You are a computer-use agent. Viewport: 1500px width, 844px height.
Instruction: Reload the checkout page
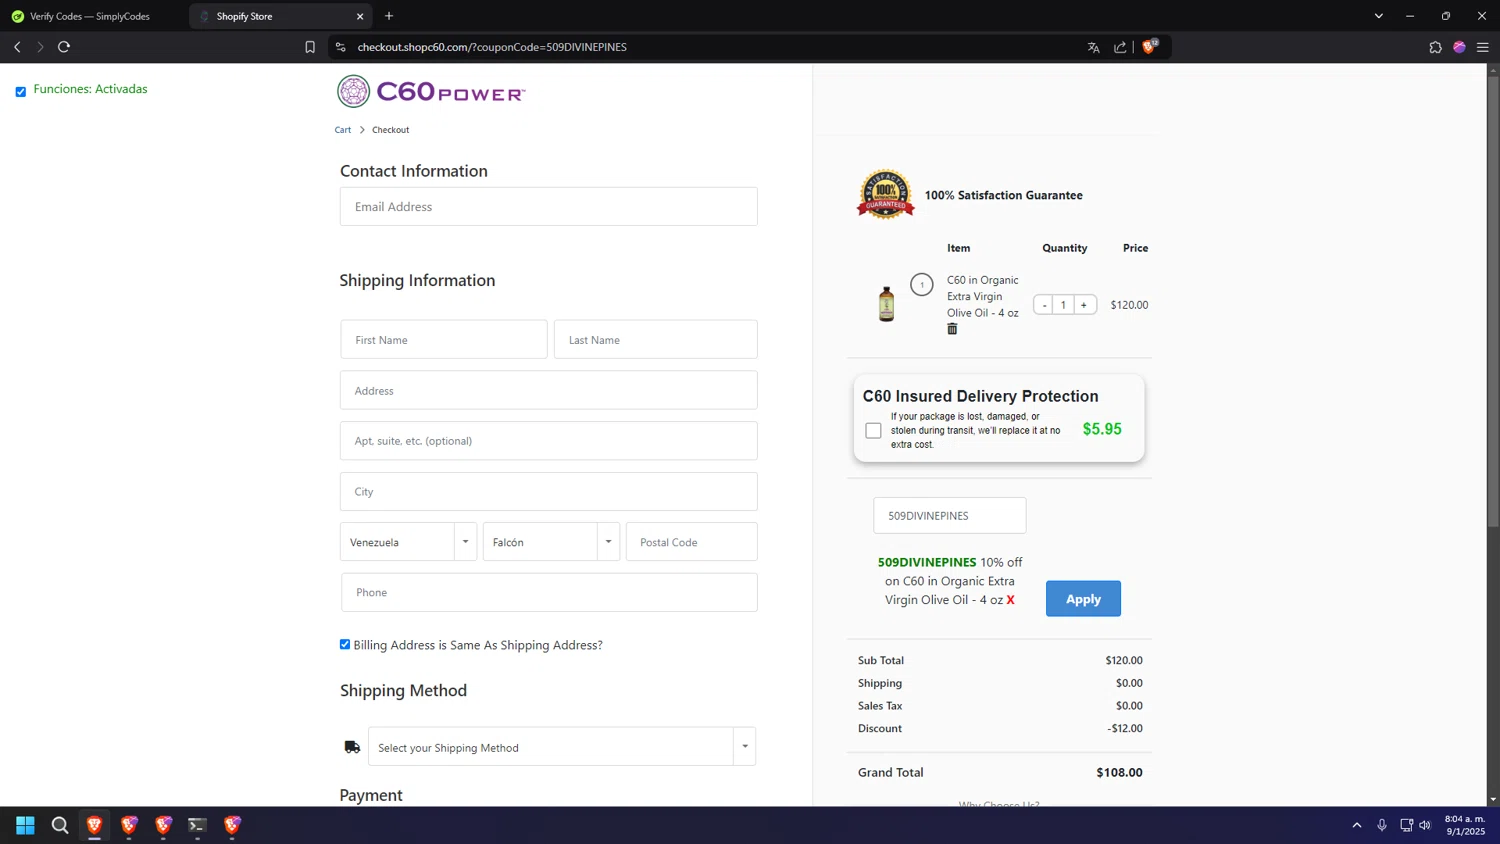click(x=64, y=47)
